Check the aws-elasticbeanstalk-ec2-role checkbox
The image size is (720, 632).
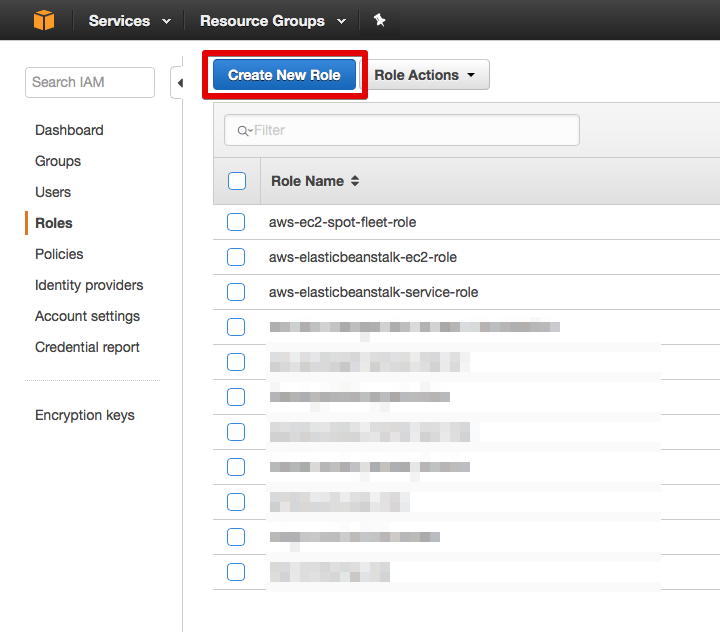coord(236,257)
